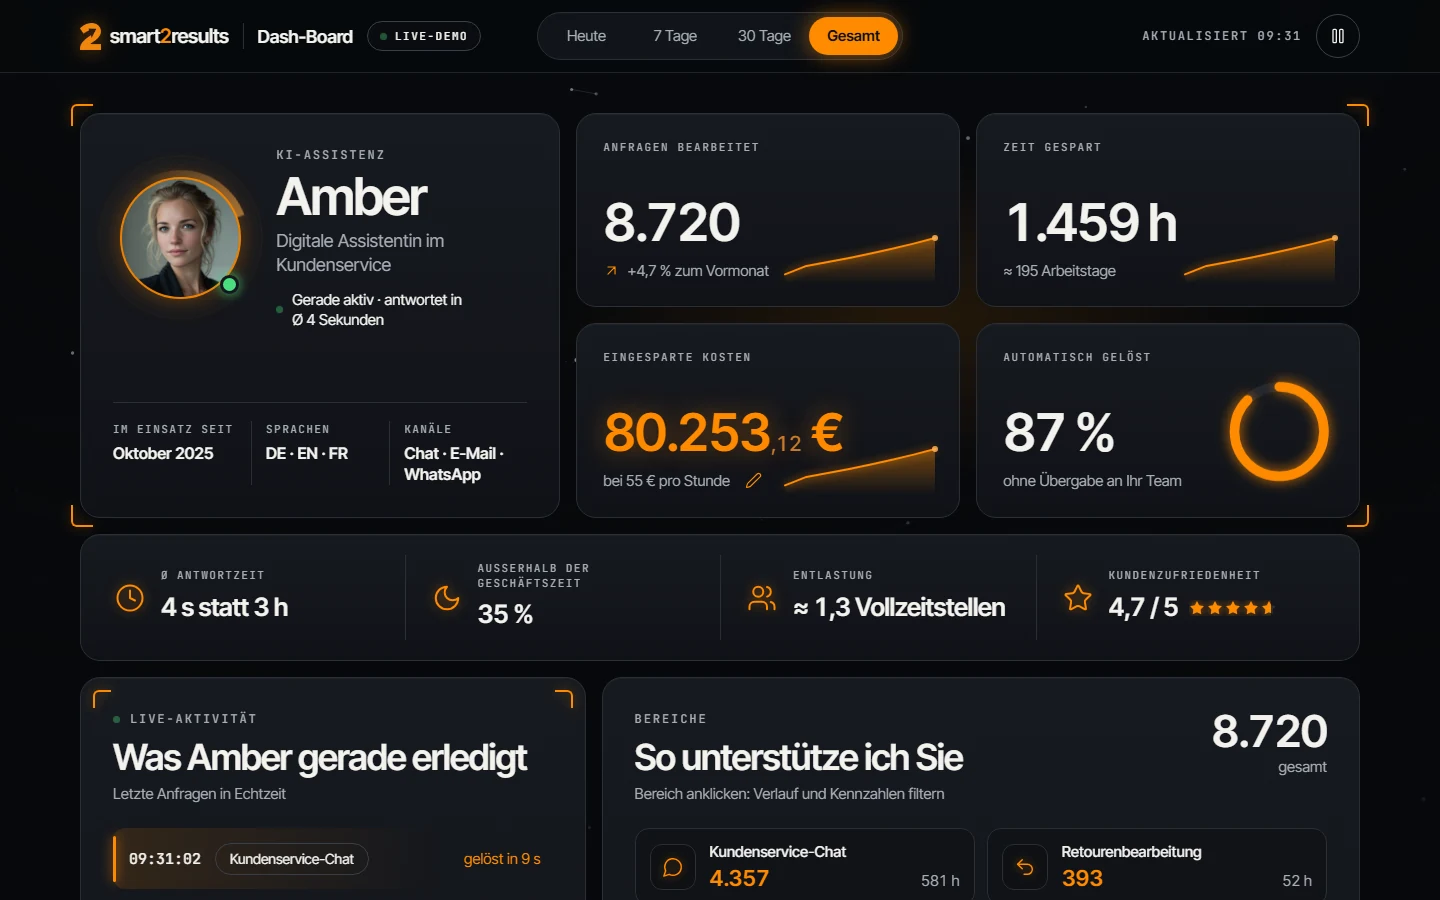Image resolution: width=1440 pixels, height=900 pixels.
Task: Click the chat bubble icon for Kundenservice-Chat
Action: (x=673, y=867)
